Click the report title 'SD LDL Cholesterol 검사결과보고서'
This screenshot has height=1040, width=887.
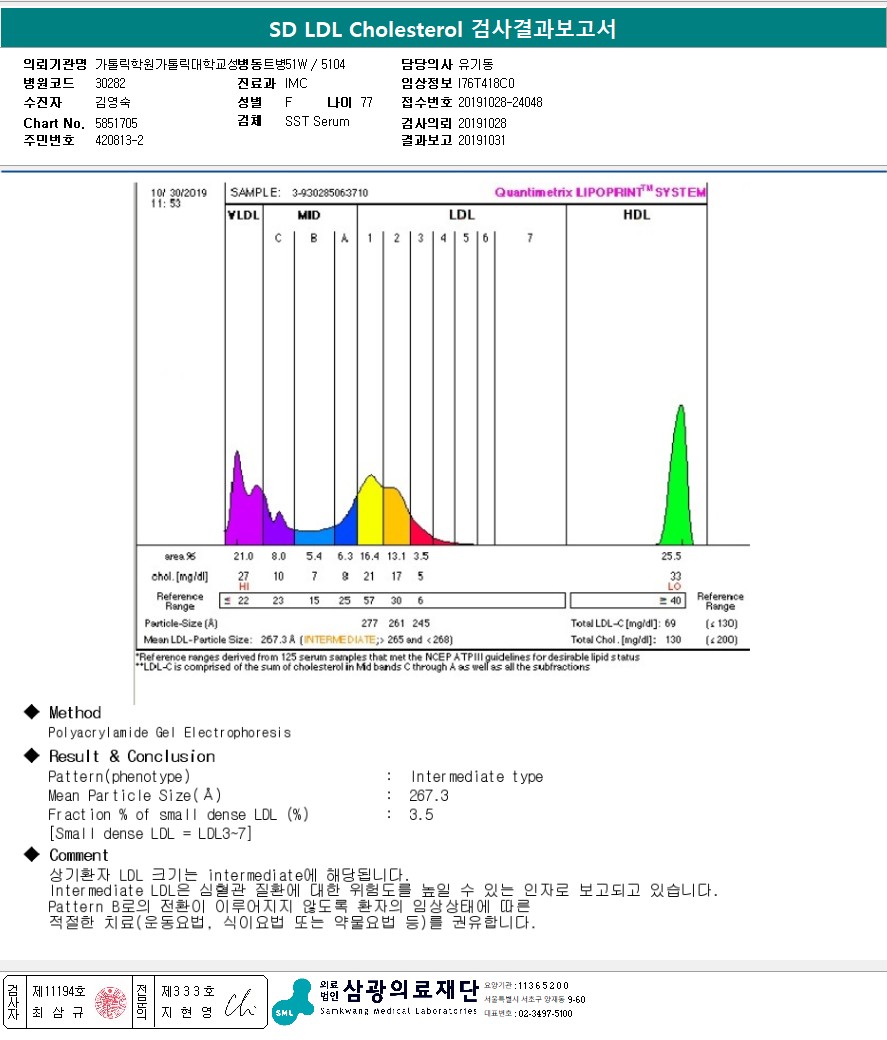click(x=443, y=29)
